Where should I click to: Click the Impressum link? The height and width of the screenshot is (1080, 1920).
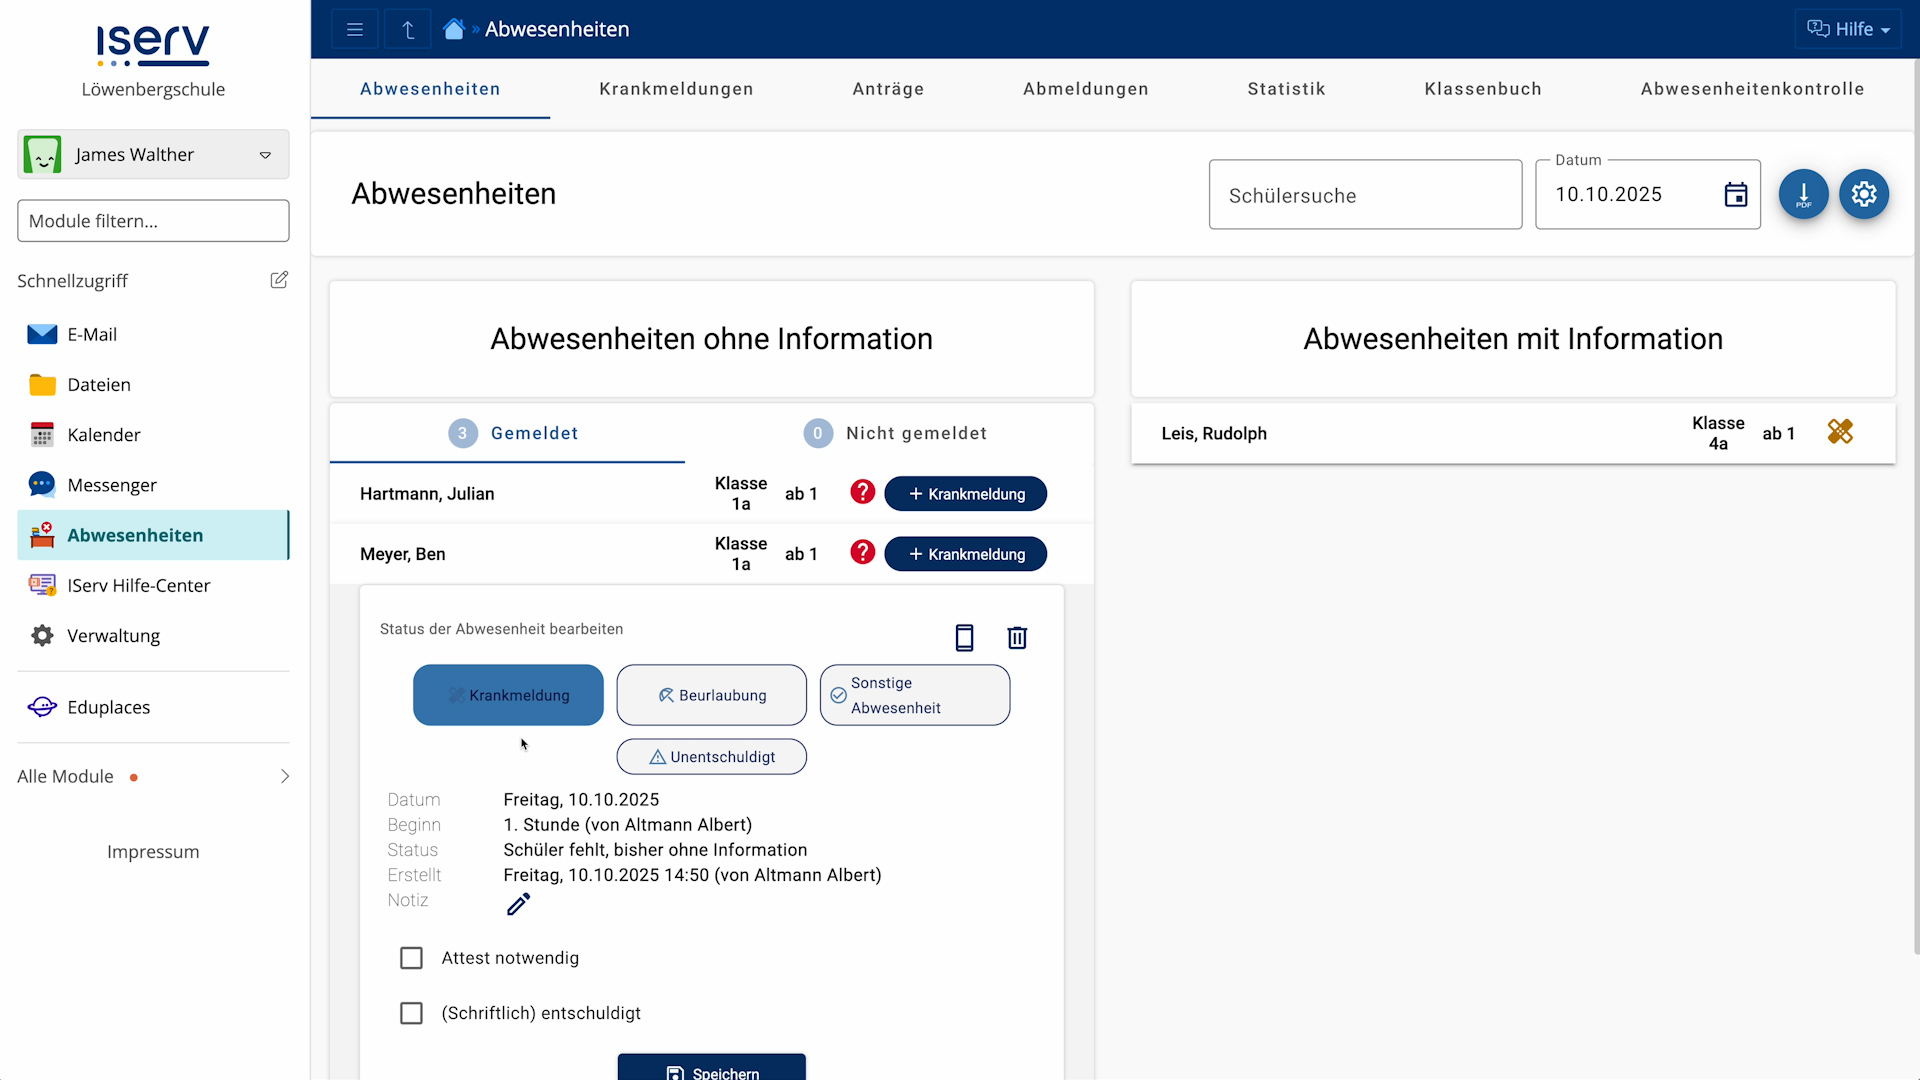point(152,851)
